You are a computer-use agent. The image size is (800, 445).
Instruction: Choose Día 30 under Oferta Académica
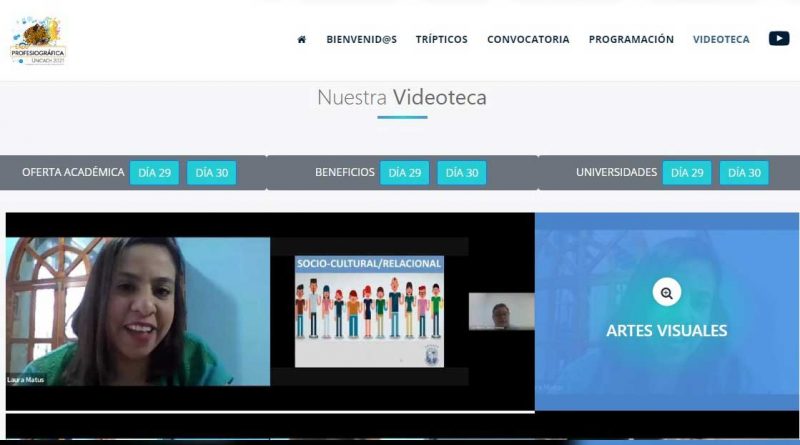[211, 173]
